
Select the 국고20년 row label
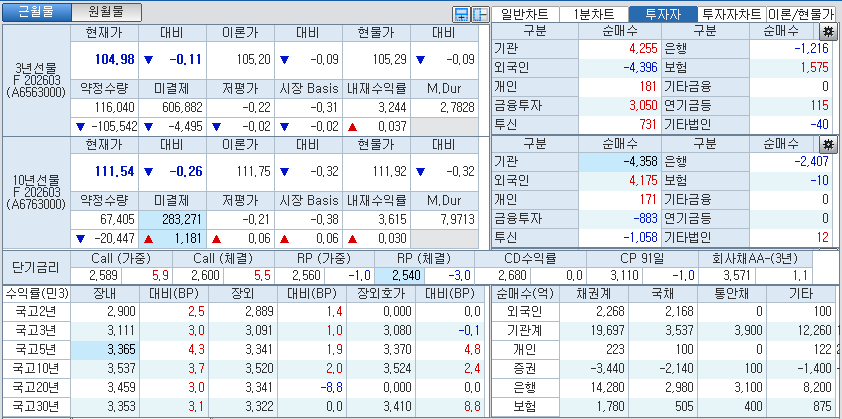coord(36,387)
